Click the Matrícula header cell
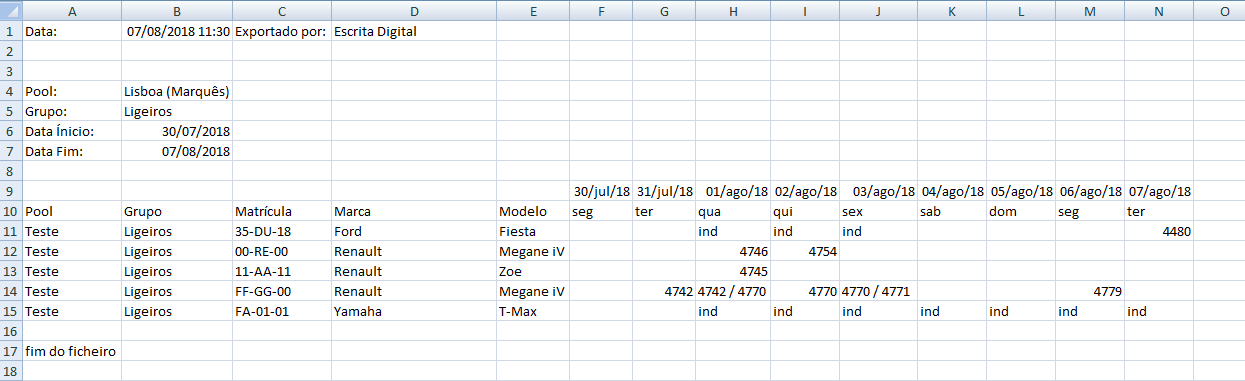The image size is (1245, 381). click(x=281, y=211)
